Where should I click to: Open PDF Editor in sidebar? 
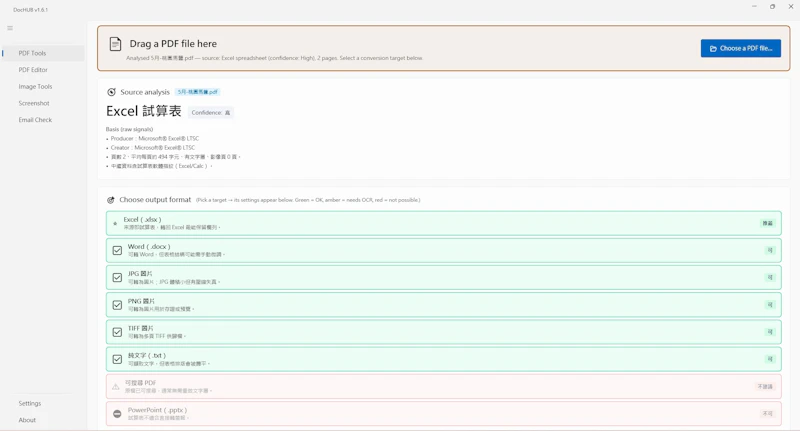point(43,70)
